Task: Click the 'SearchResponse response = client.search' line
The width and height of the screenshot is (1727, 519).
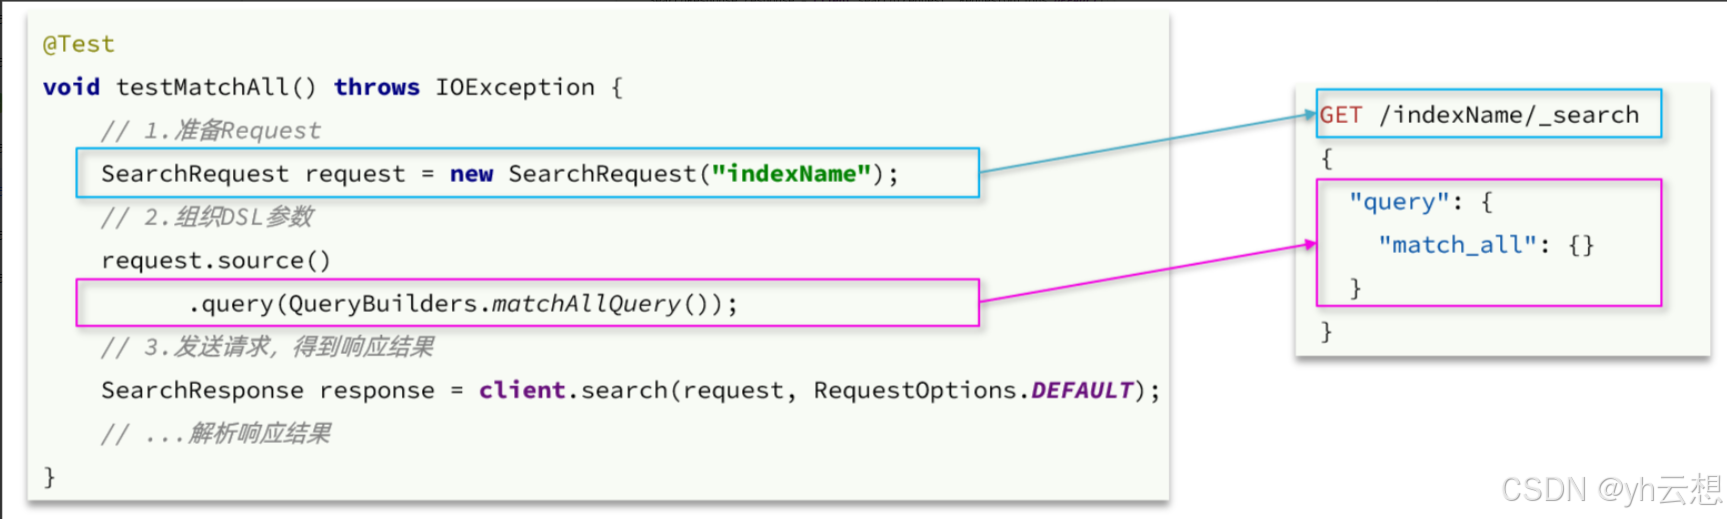Action: point(630,390)
